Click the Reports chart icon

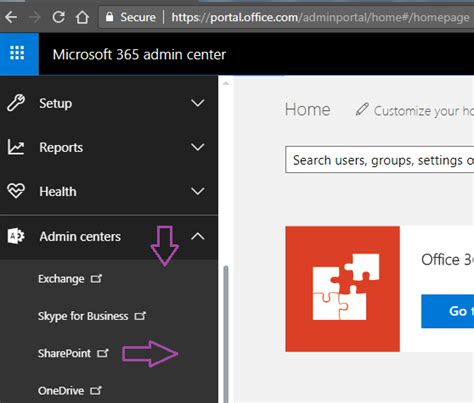pos(16,147)
